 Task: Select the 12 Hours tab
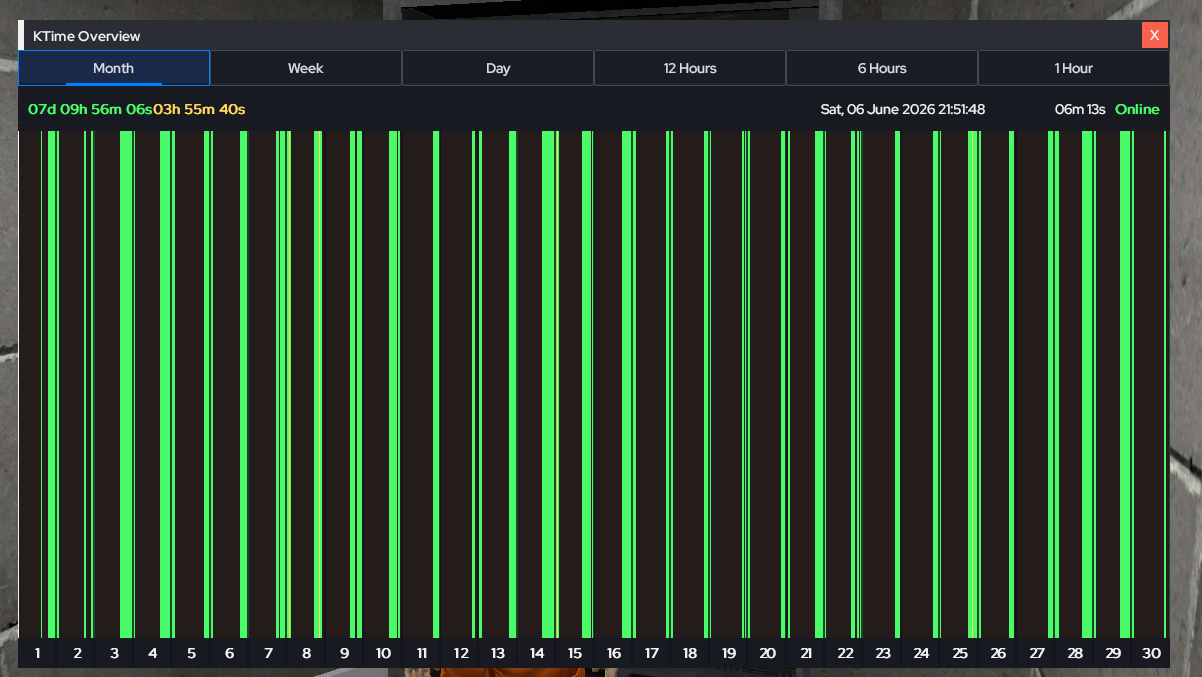[x=690, y=68]
